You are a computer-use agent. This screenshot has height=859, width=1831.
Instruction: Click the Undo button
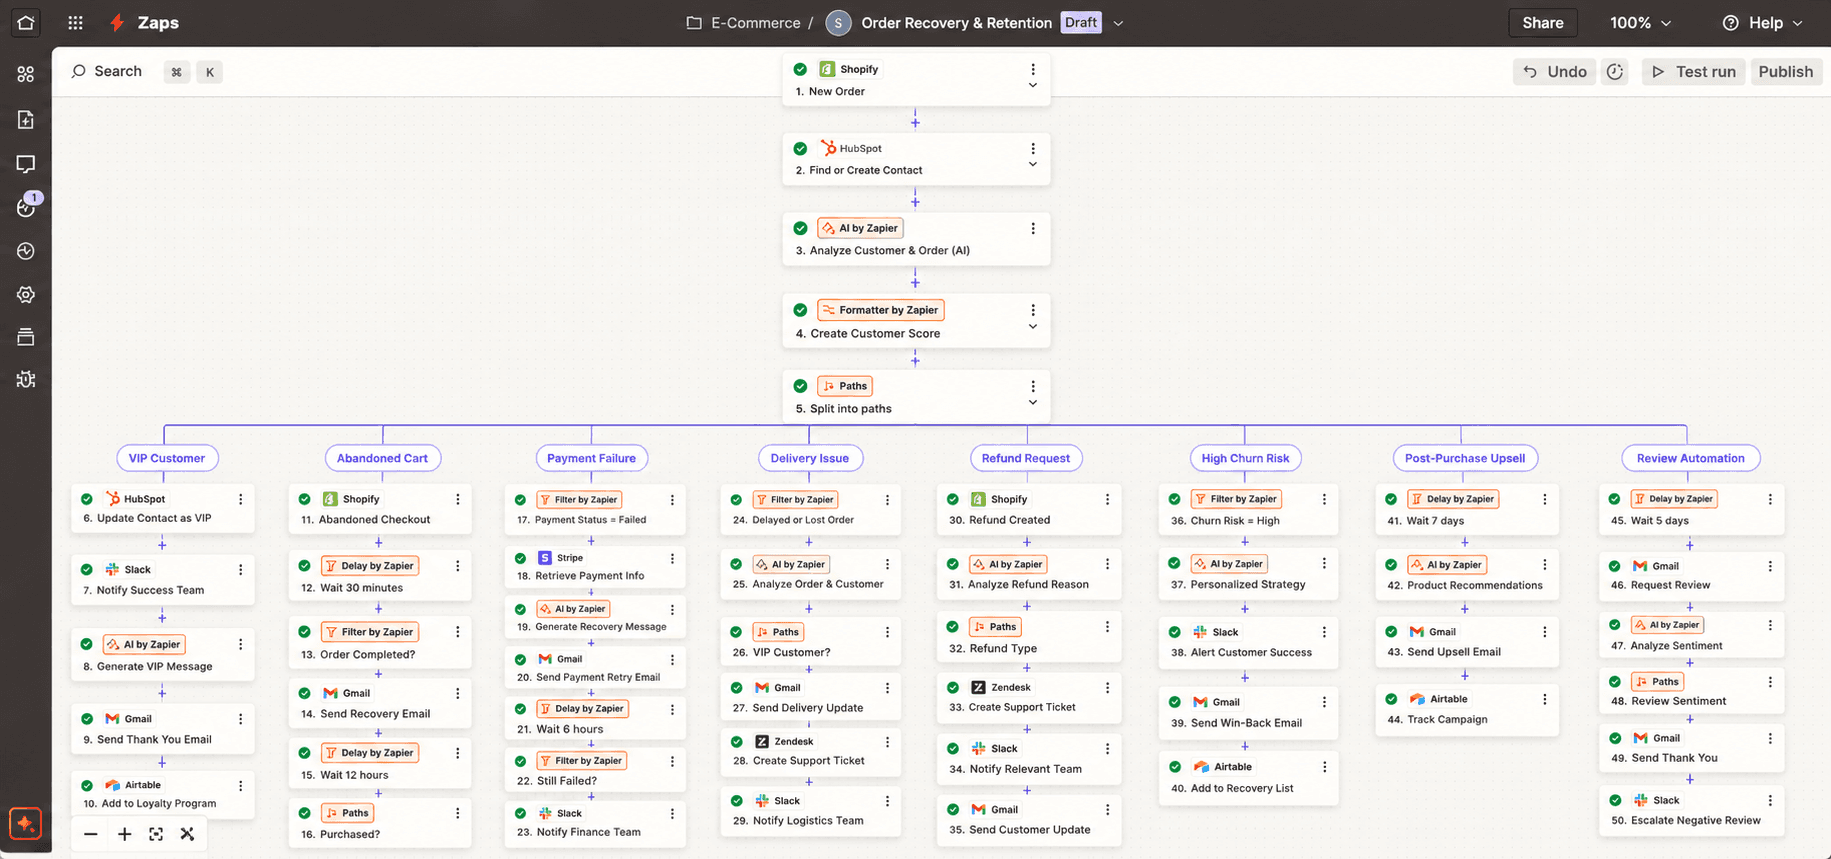(x=1555, y=72)
